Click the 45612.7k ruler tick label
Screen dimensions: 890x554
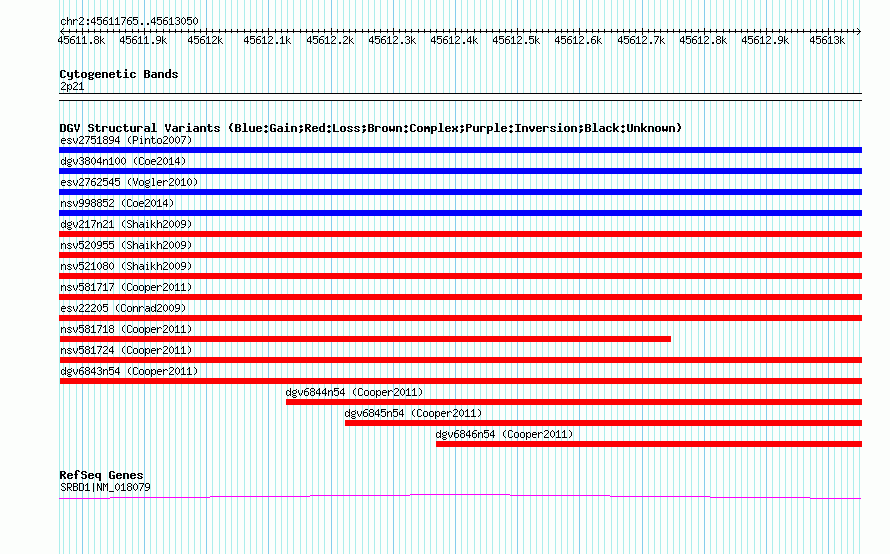tap(641, 40)
